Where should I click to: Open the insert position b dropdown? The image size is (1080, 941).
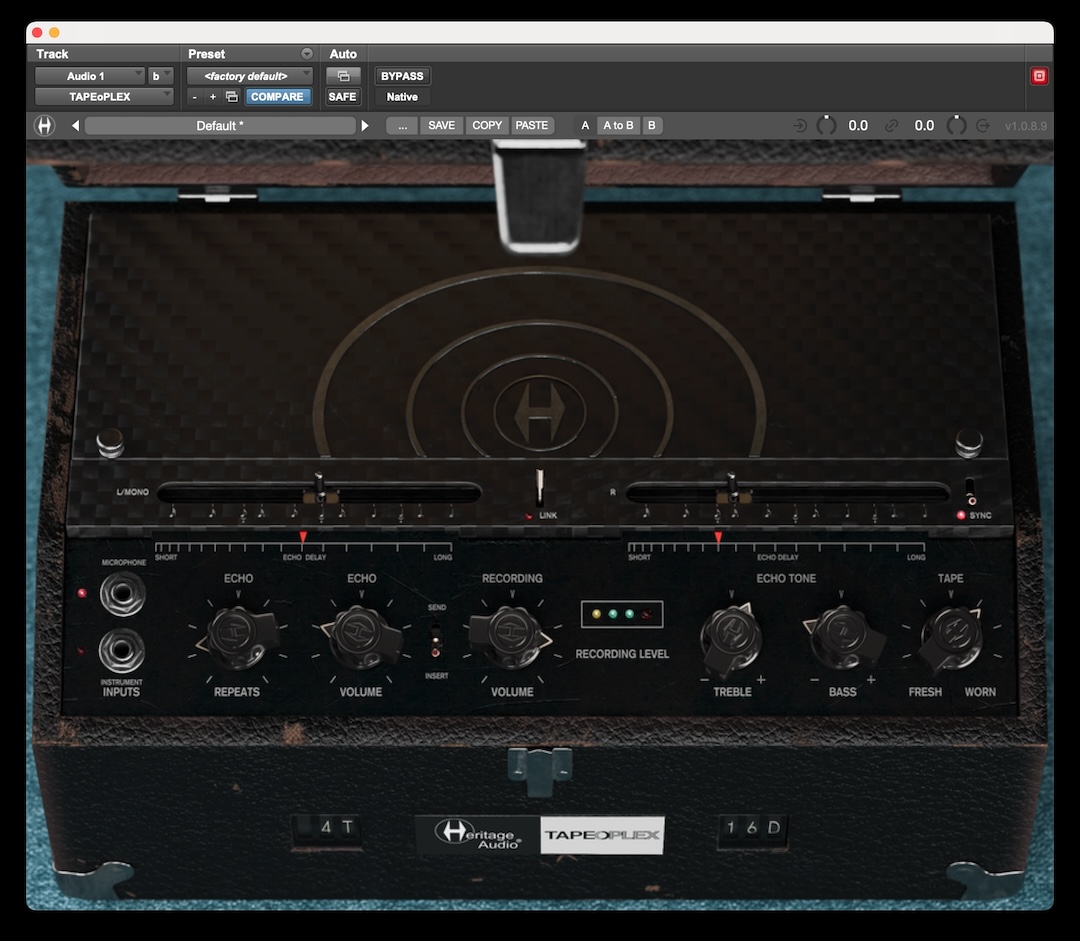pos(160,76)
